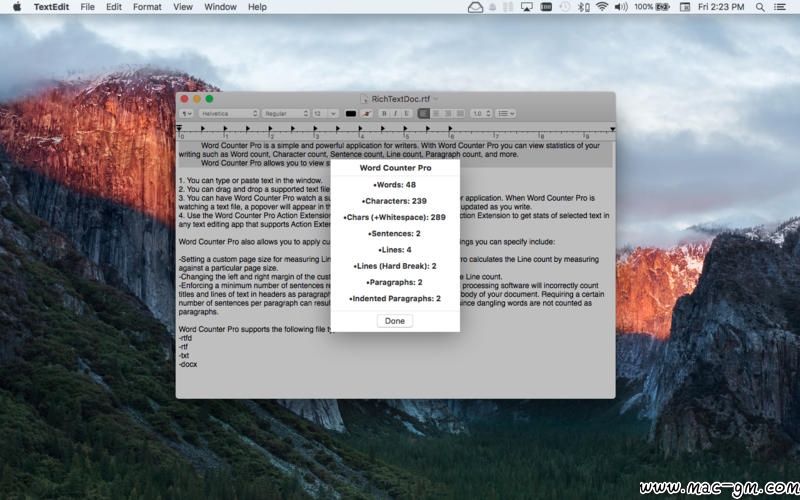Click the Done button
The height and width of the screenshot is (500, 800).
point(395,320)
